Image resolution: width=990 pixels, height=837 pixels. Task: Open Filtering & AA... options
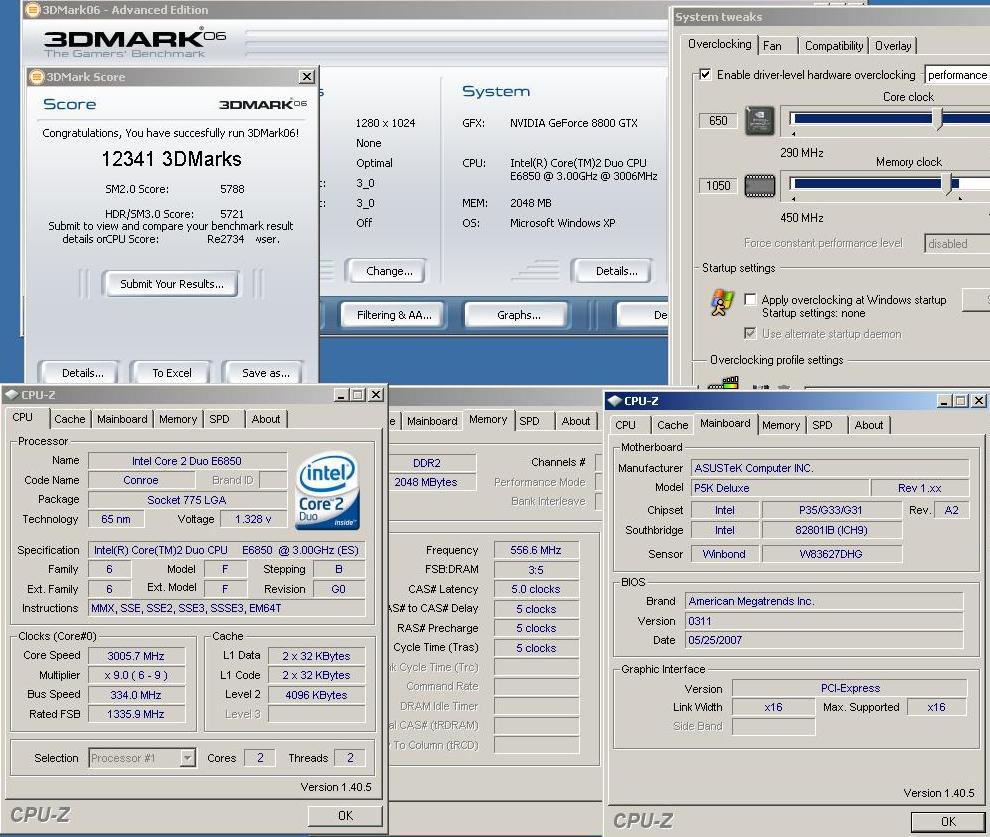click(x=394, y=315)
